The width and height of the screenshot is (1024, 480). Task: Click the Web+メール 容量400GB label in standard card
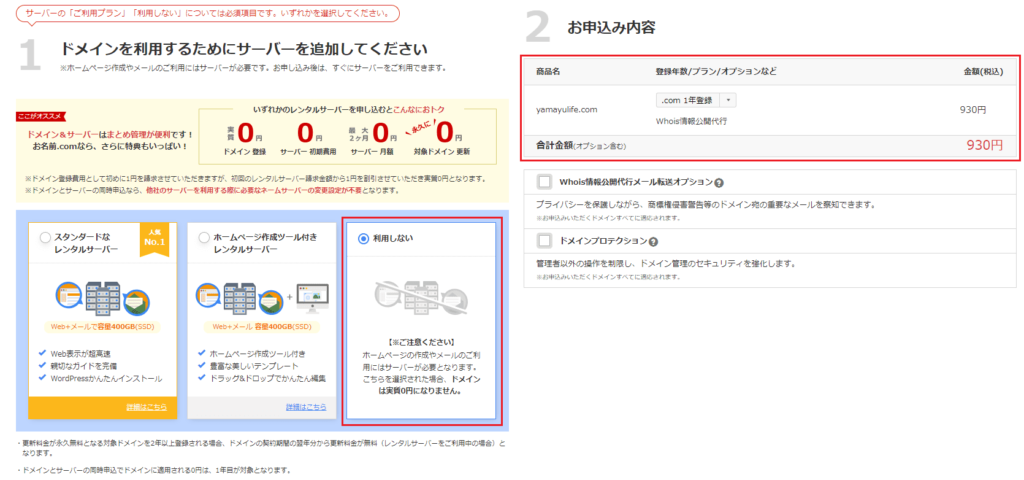click(x=103, y=326)
